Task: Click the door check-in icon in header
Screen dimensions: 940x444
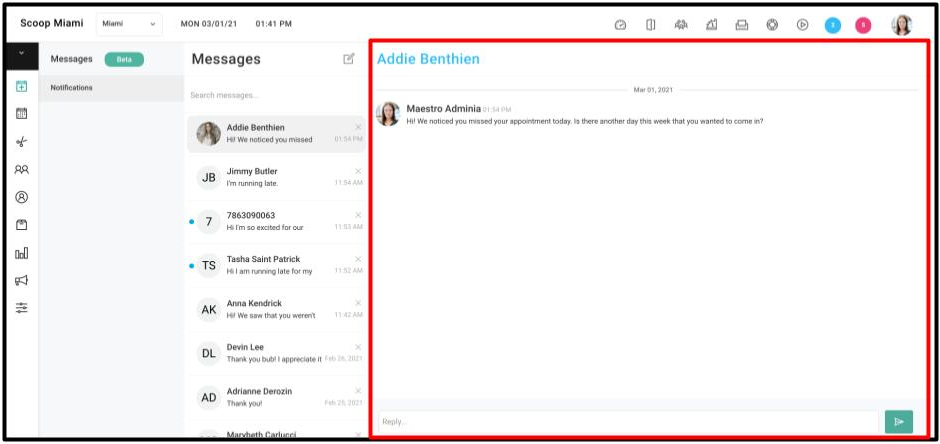Action: pos(650,25)
